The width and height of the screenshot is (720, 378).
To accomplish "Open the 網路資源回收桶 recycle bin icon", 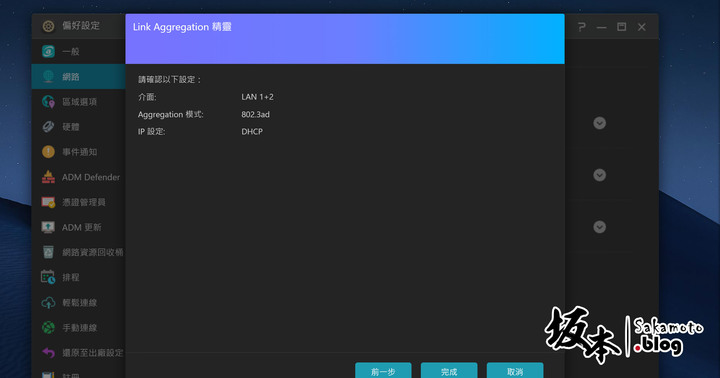I will click(x=48, y=252).
